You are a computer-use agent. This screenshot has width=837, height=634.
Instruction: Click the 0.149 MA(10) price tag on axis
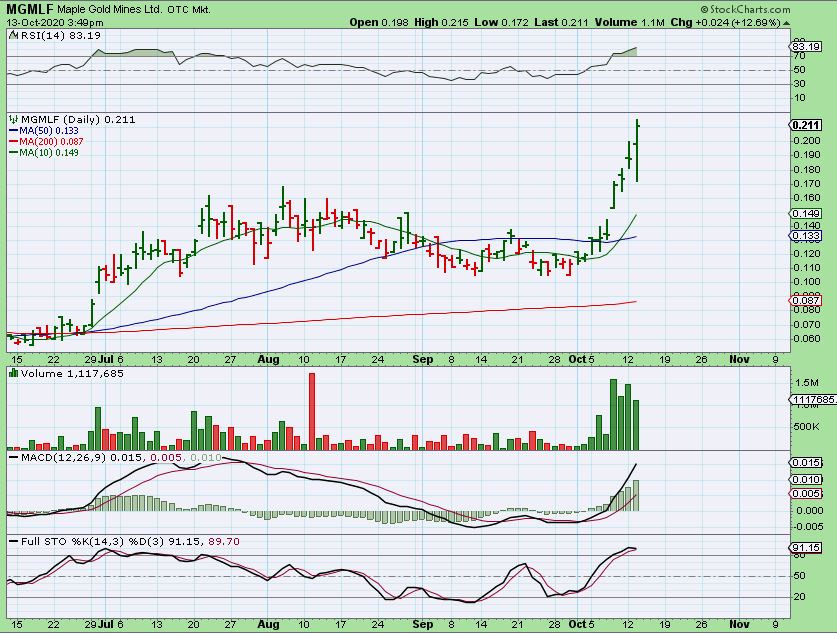pyautogui.click(x=804, y=213)
